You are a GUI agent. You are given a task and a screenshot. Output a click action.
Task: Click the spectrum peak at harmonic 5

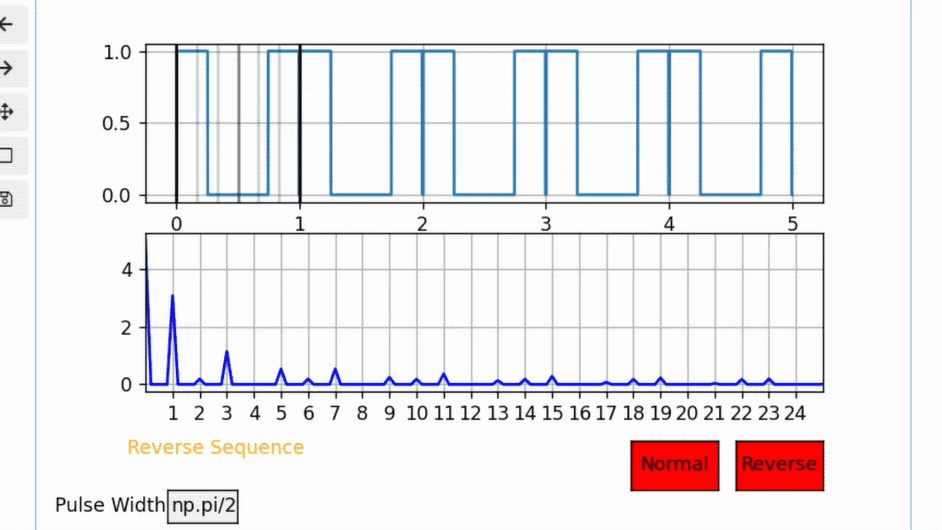pos(281,370)
